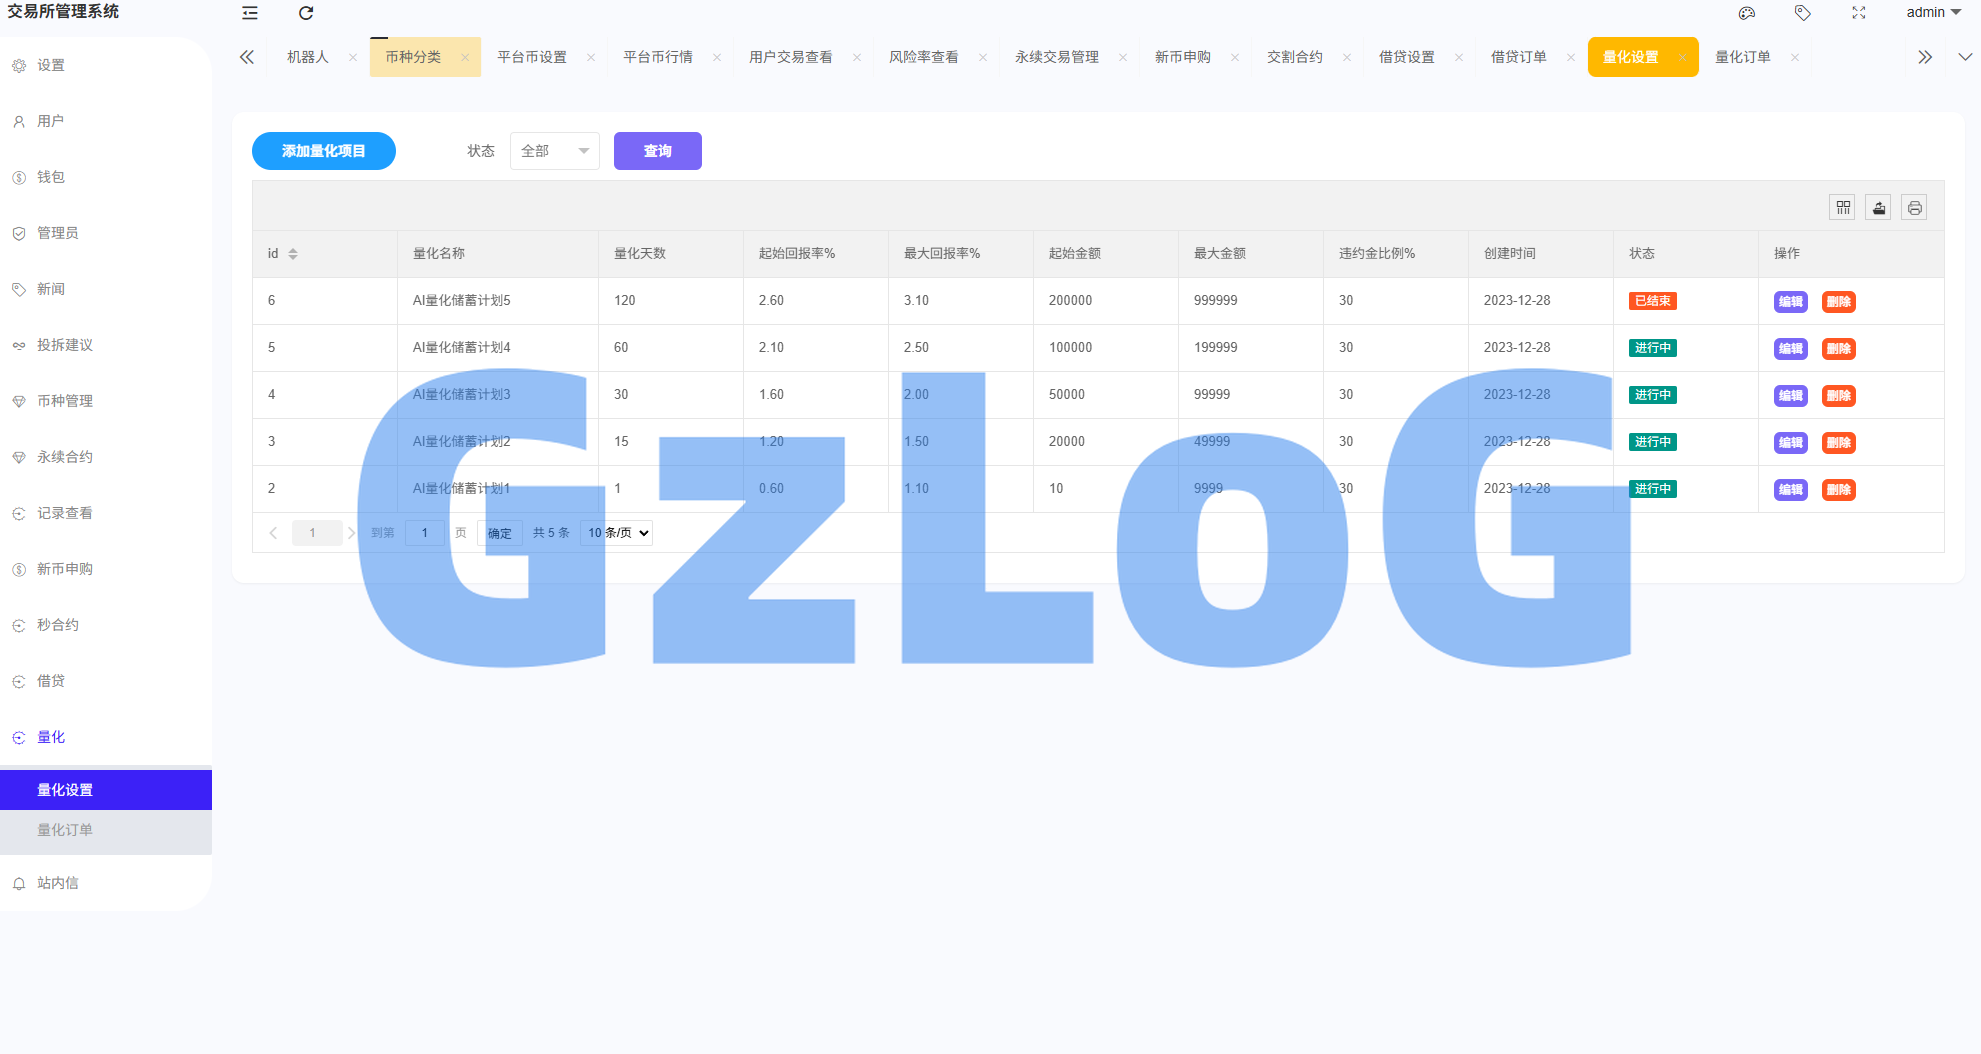Click the page number jump input field
Viewport: 1981px width, 1054px height.
425,533
